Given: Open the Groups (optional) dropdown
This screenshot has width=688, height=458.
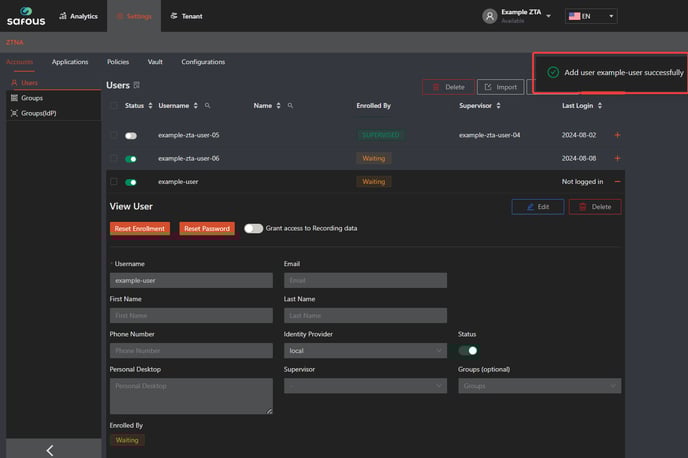Looking at the screenshot, I should [539, 385].
